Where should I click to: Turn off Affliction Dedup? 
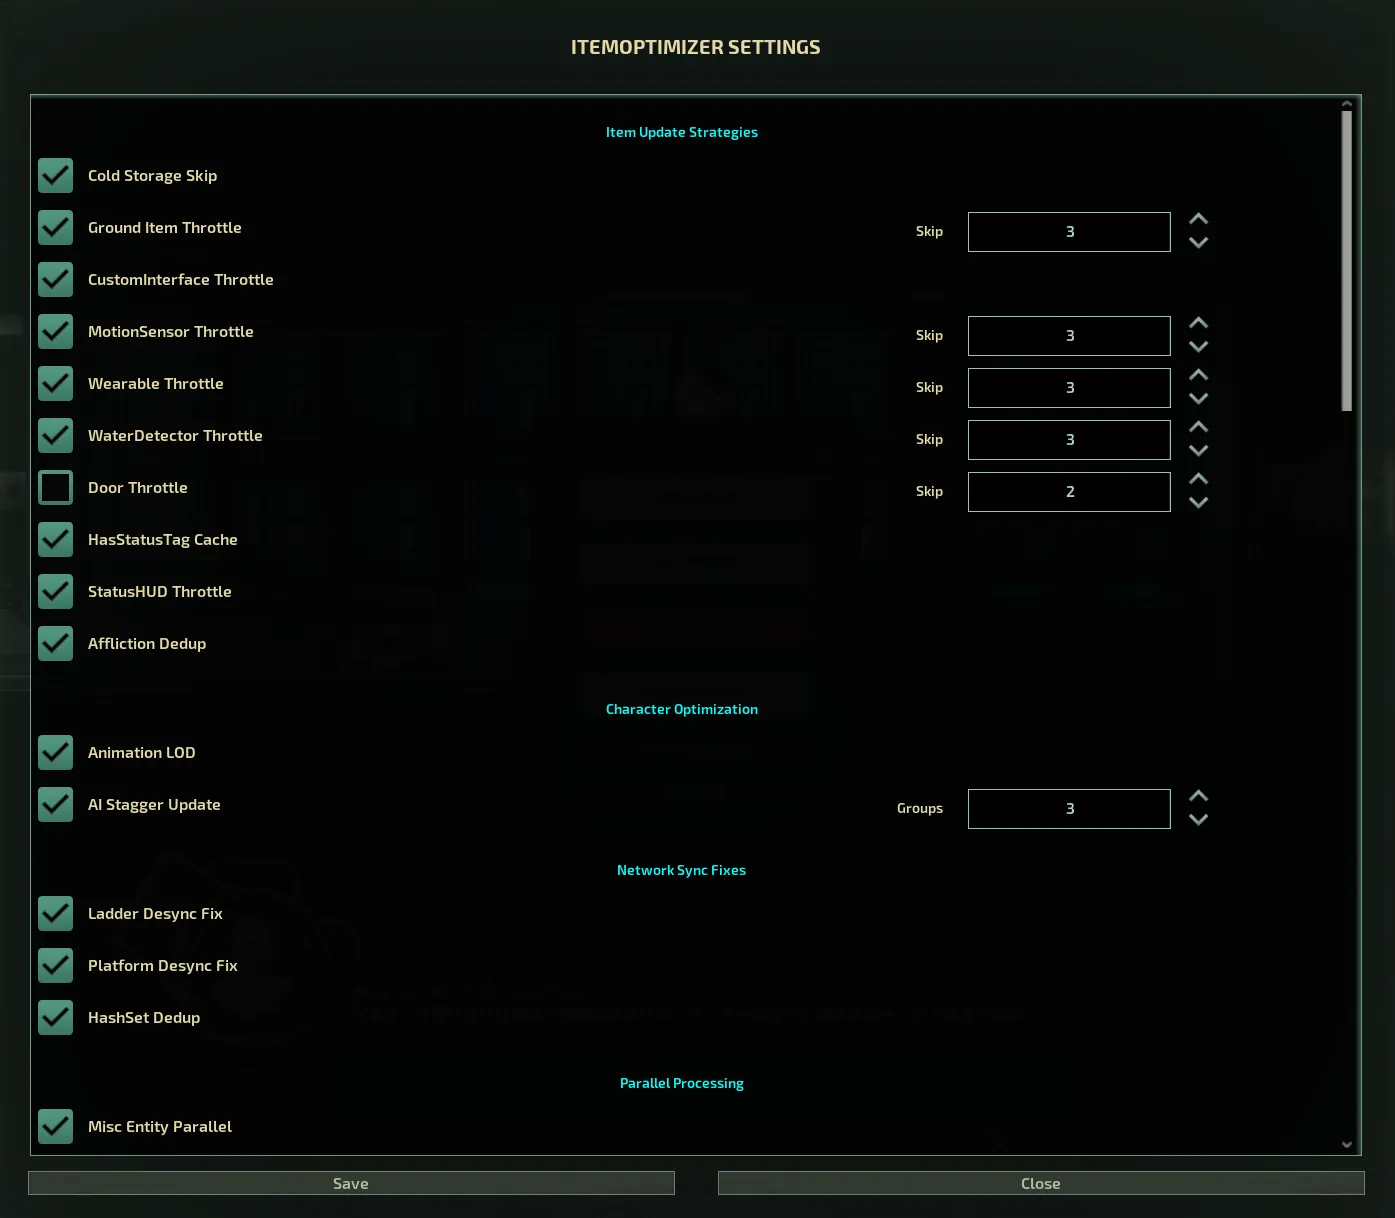56,644
